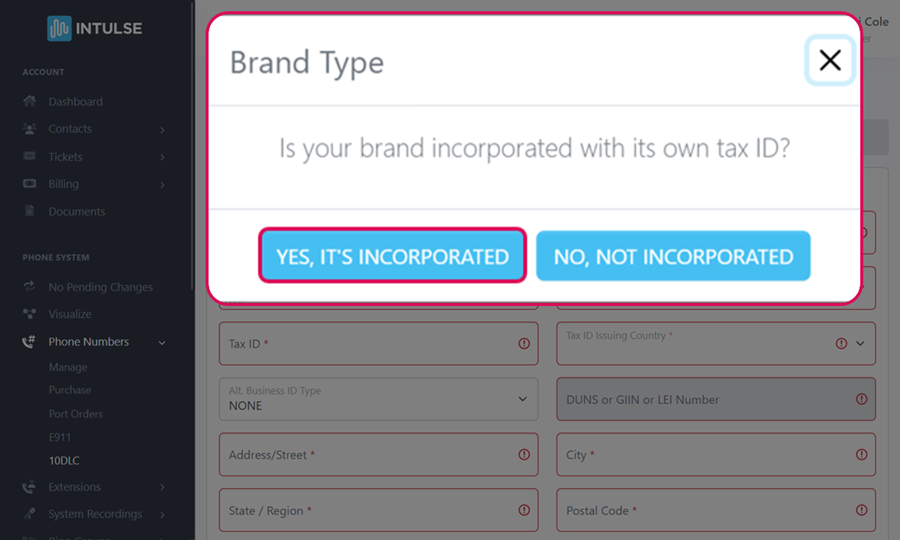Collapse the Phone Numbers submenu chevron
The height and width of the screenshot is (540, 900).
(x=162, y=343)
